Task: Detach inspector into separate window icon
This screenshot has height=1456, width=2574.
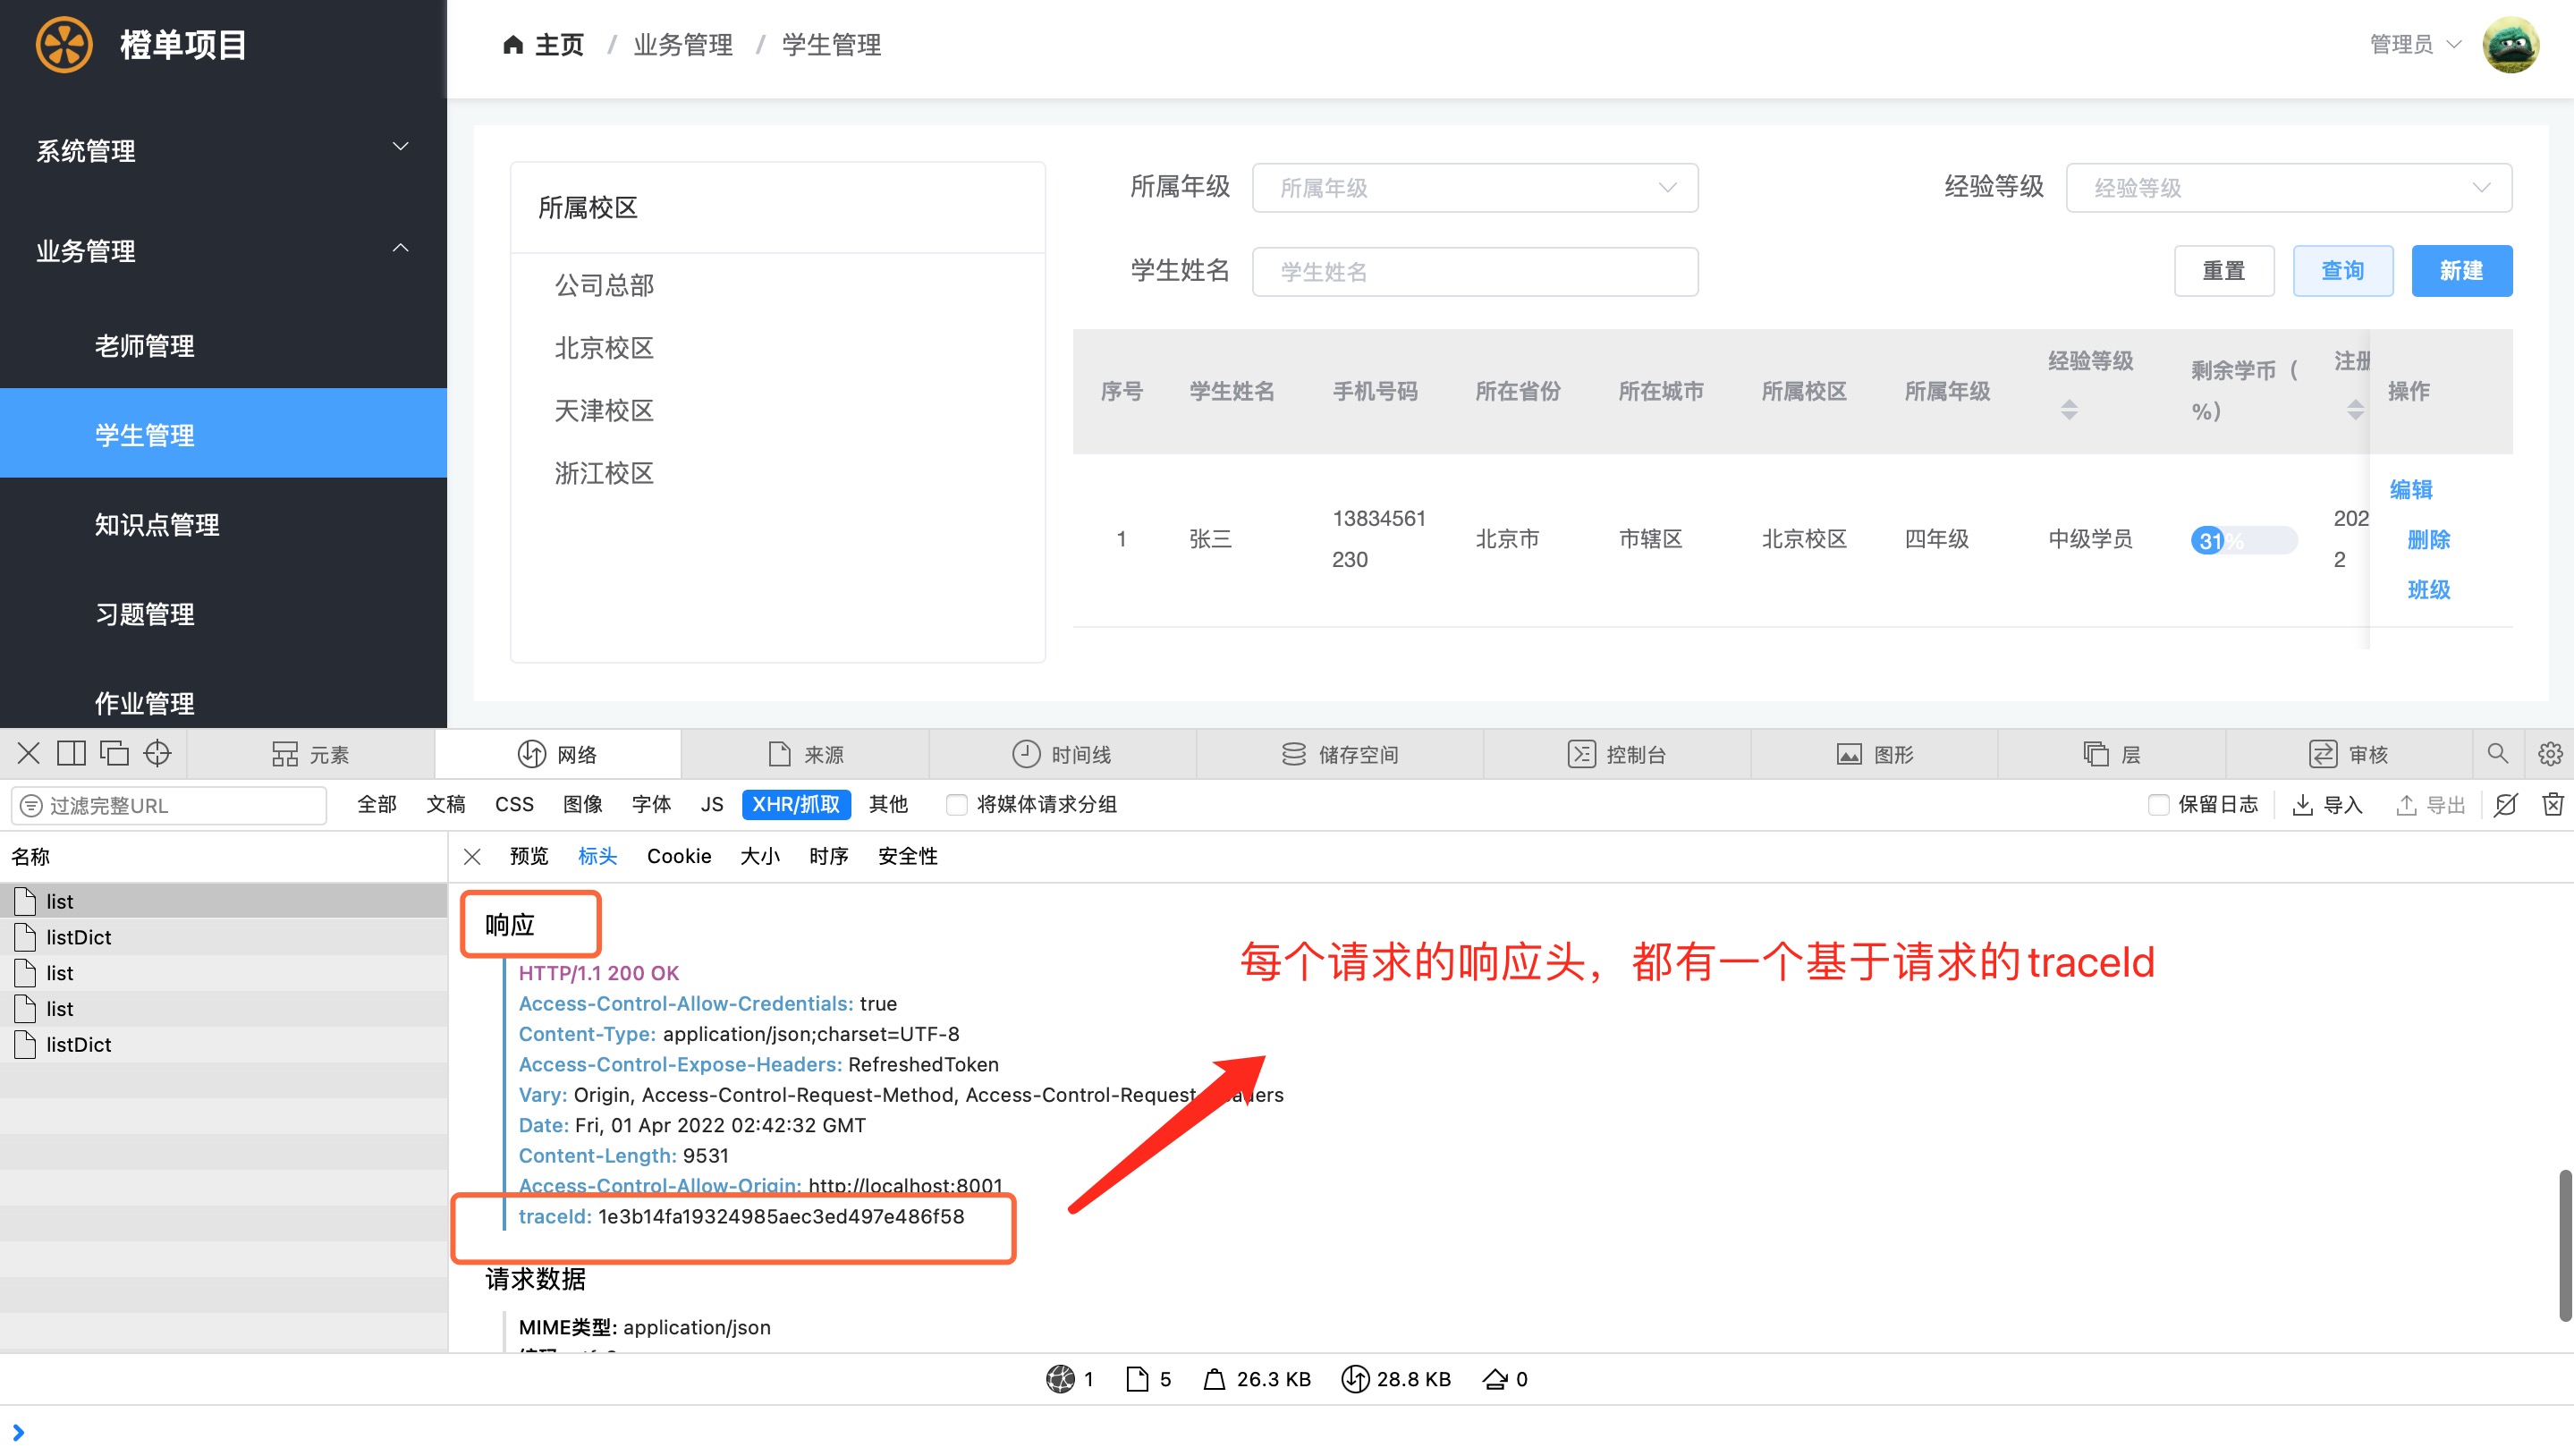Action: 114,753
